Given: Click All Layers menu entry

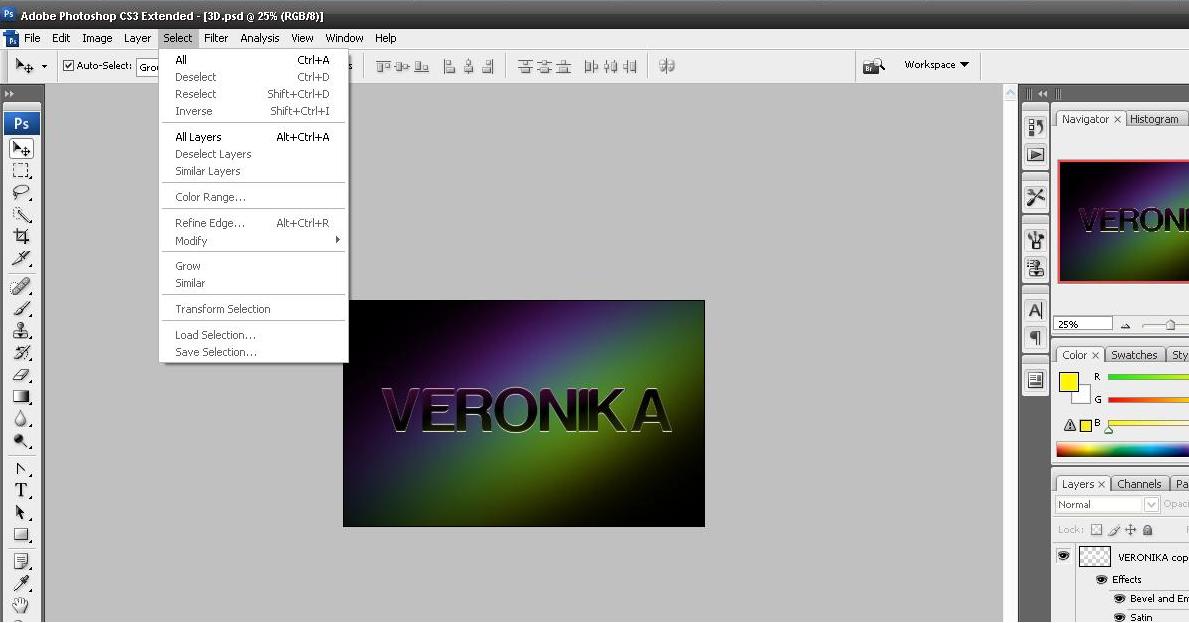Looking at the screenshot, I should tap(198, 137).
